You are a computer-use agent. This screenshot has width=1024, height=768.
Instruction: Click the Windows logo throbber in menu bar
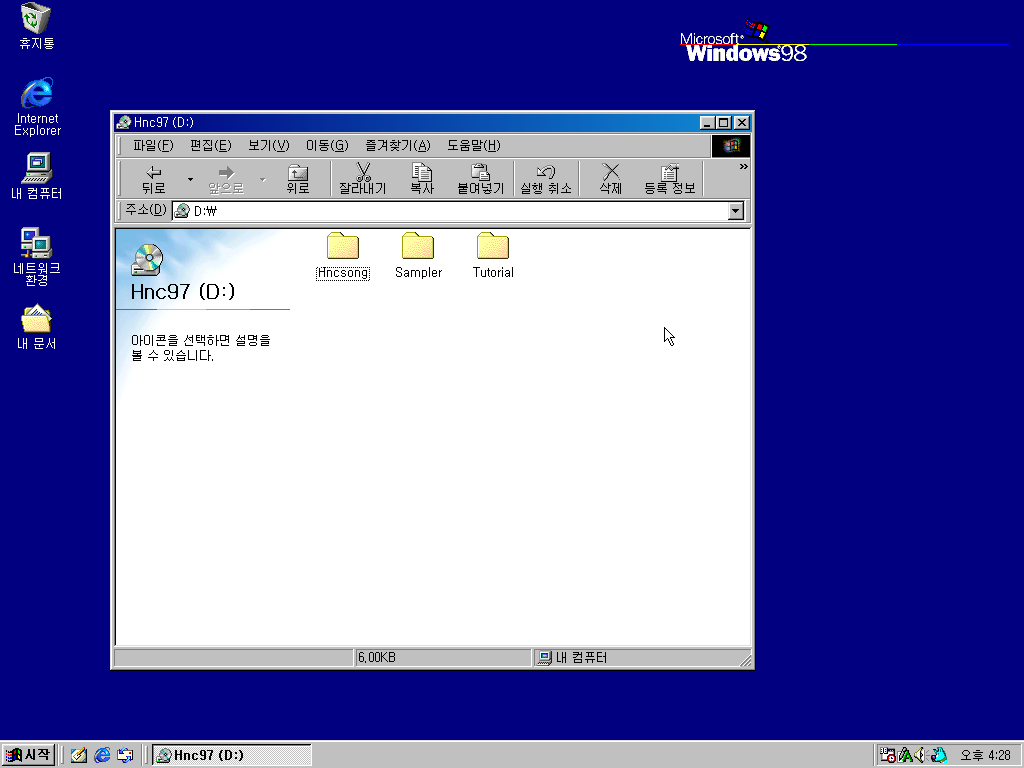click(x=731, y=146)
